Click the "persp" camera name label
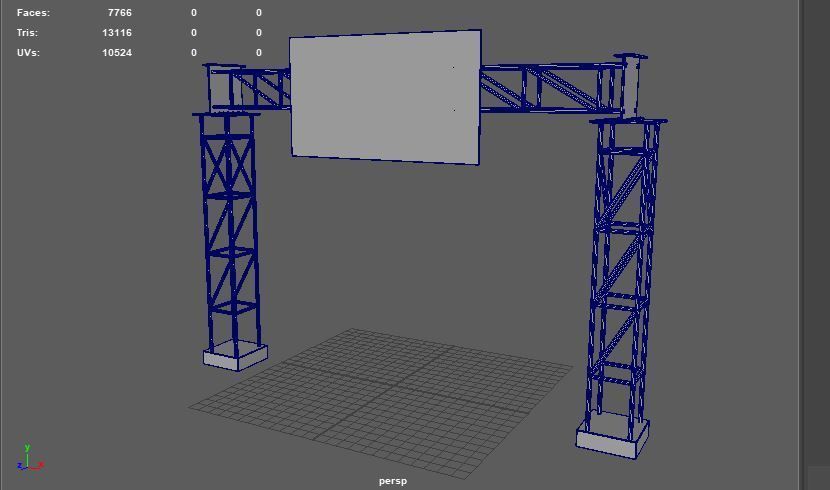This screenshot has height=490, width=830. tap(393, 481)
